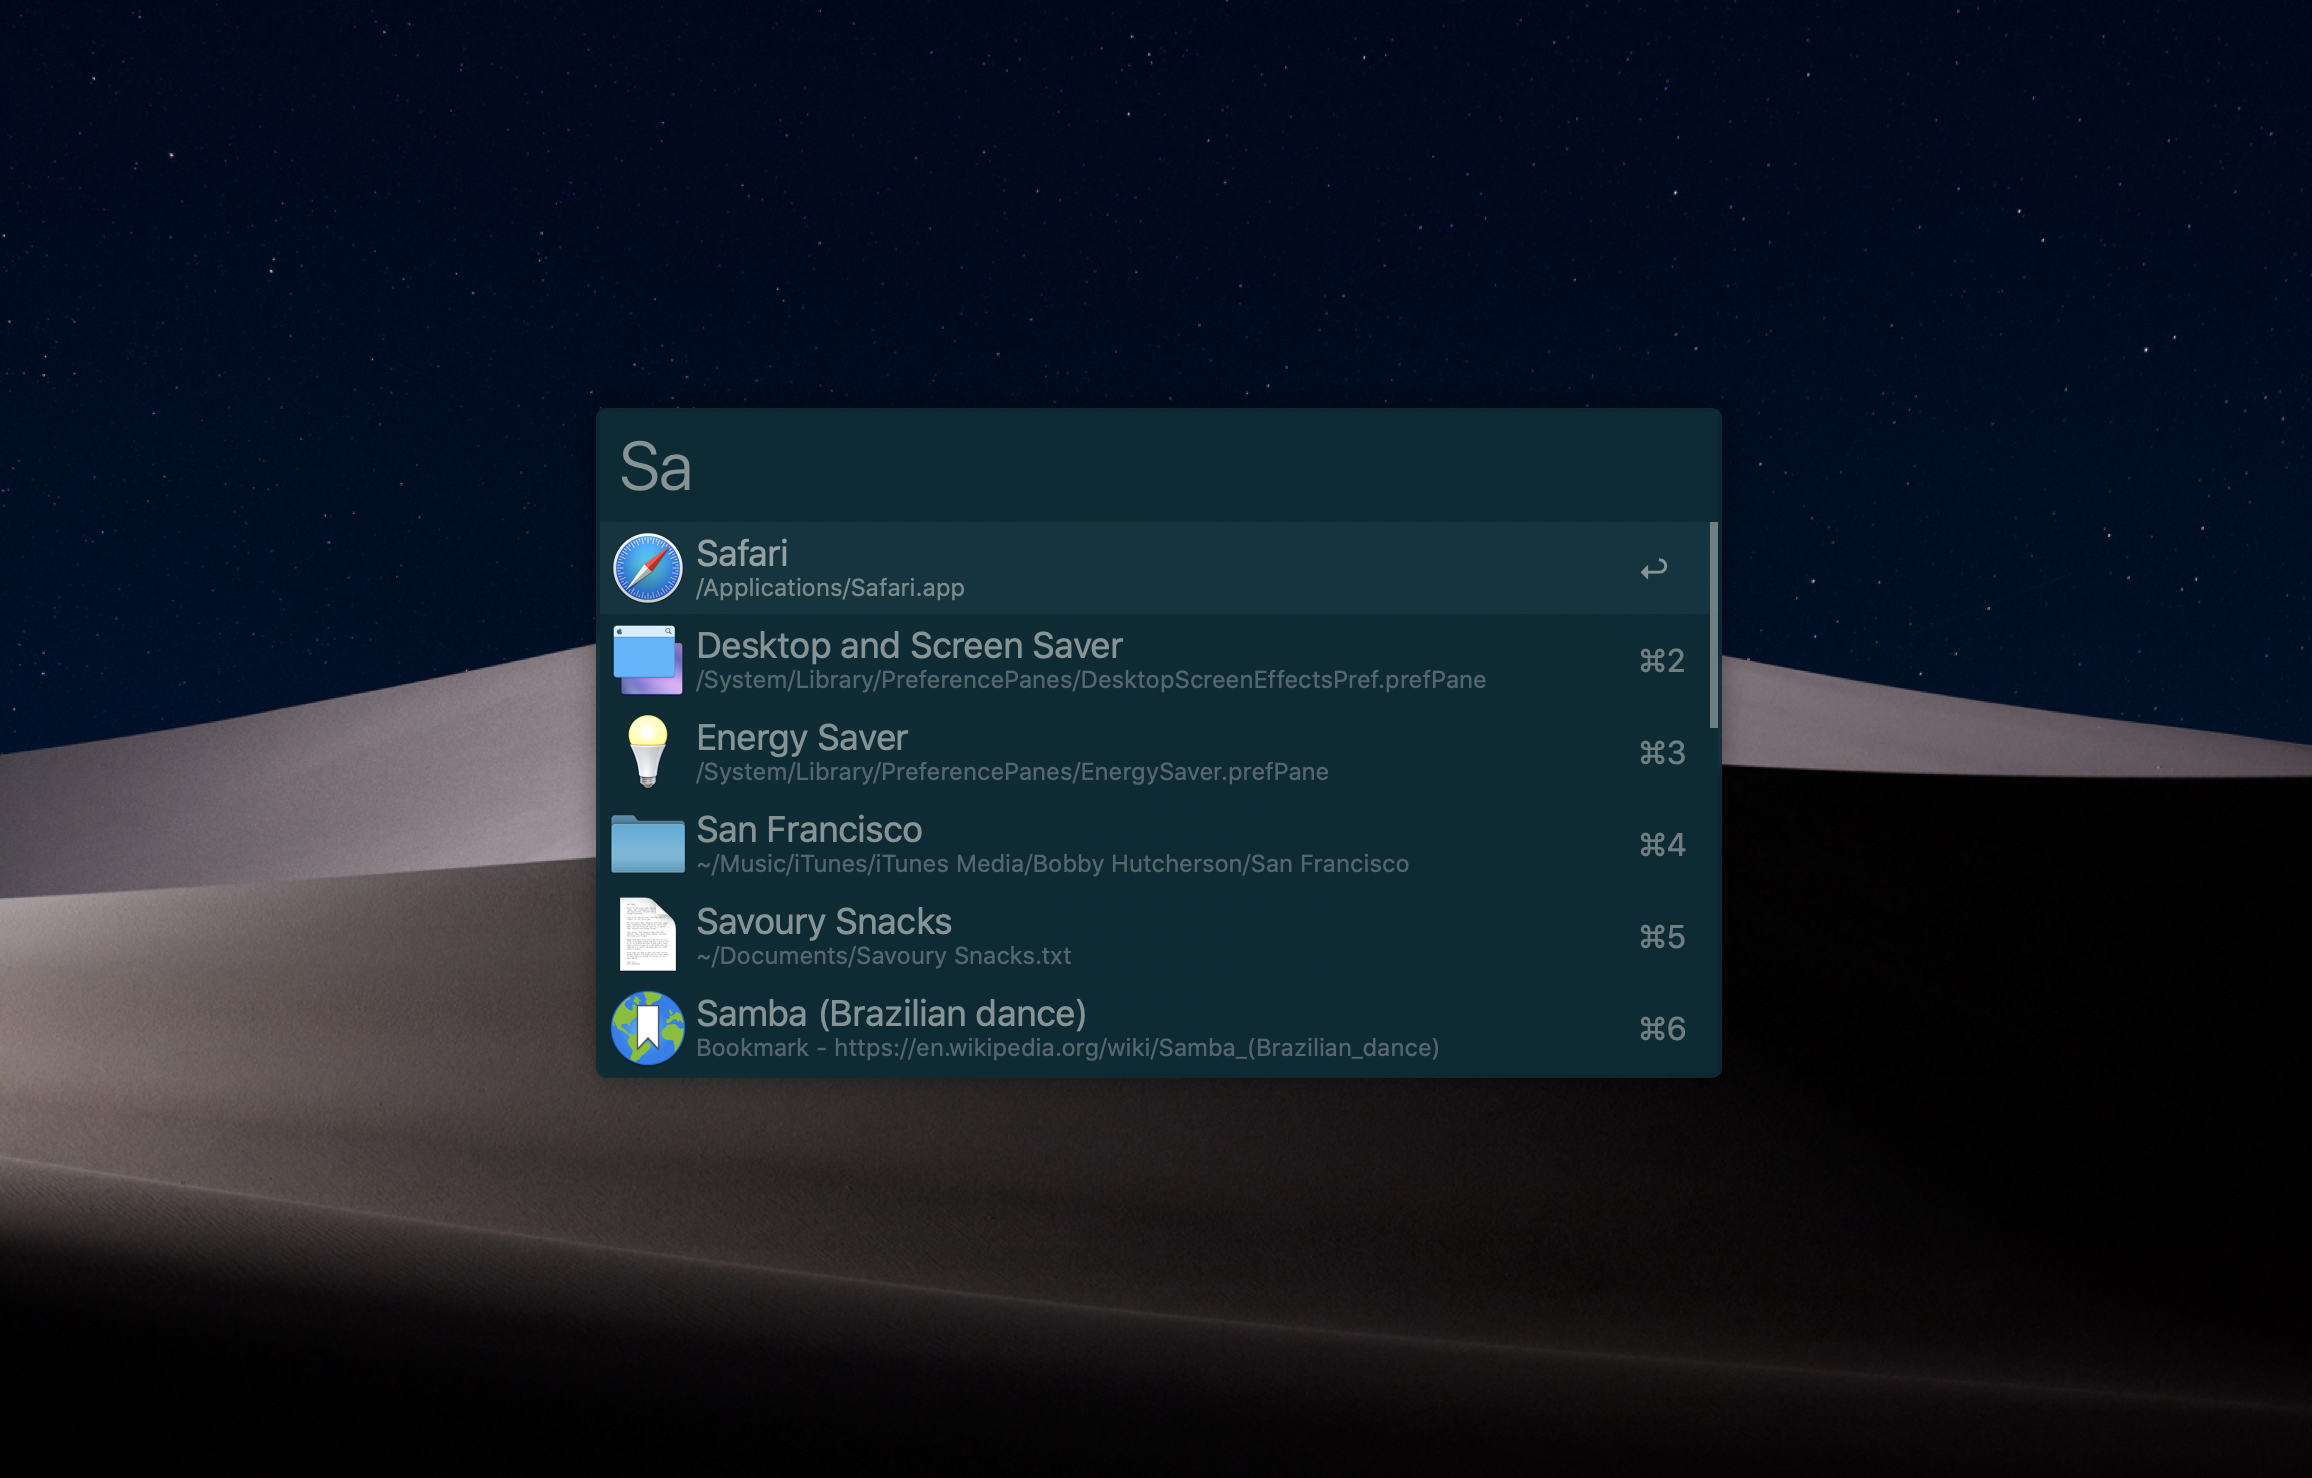Click the San Francisco folder icon

(647, 844)
